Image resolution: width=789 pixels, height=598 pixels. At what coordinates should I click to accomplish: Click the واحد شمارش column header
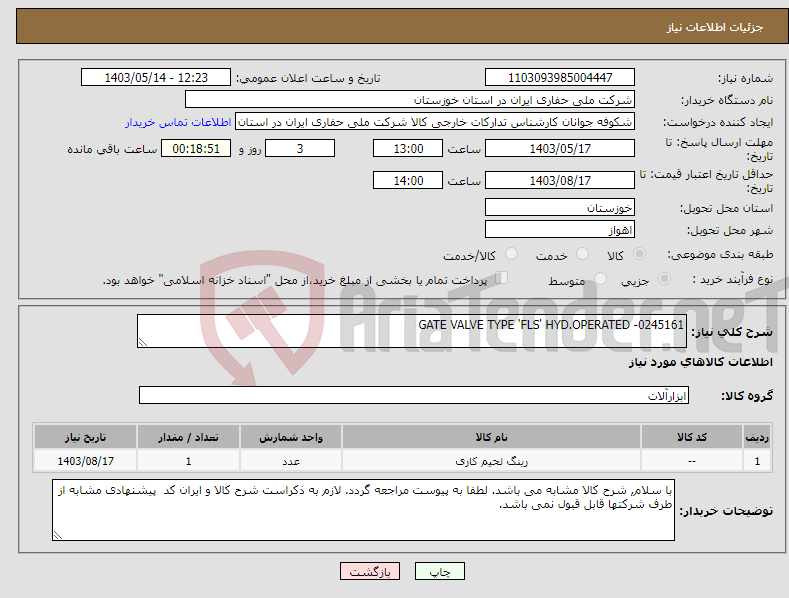tap(291, 437)
